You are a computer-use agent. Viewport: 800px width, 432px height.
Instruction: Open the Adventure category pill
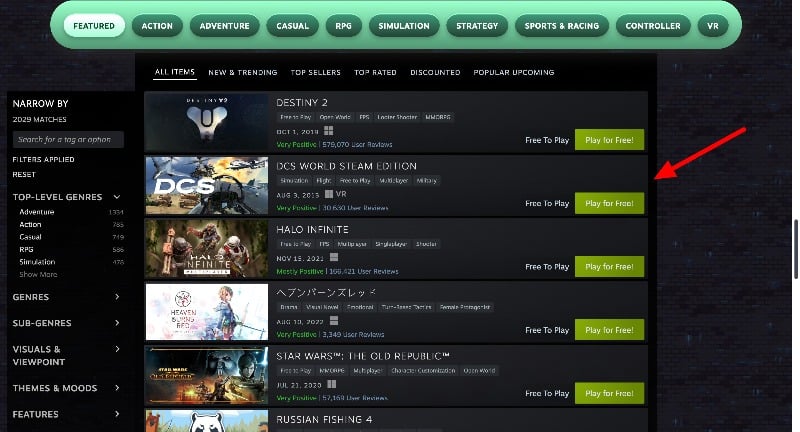tap(224, 26)
